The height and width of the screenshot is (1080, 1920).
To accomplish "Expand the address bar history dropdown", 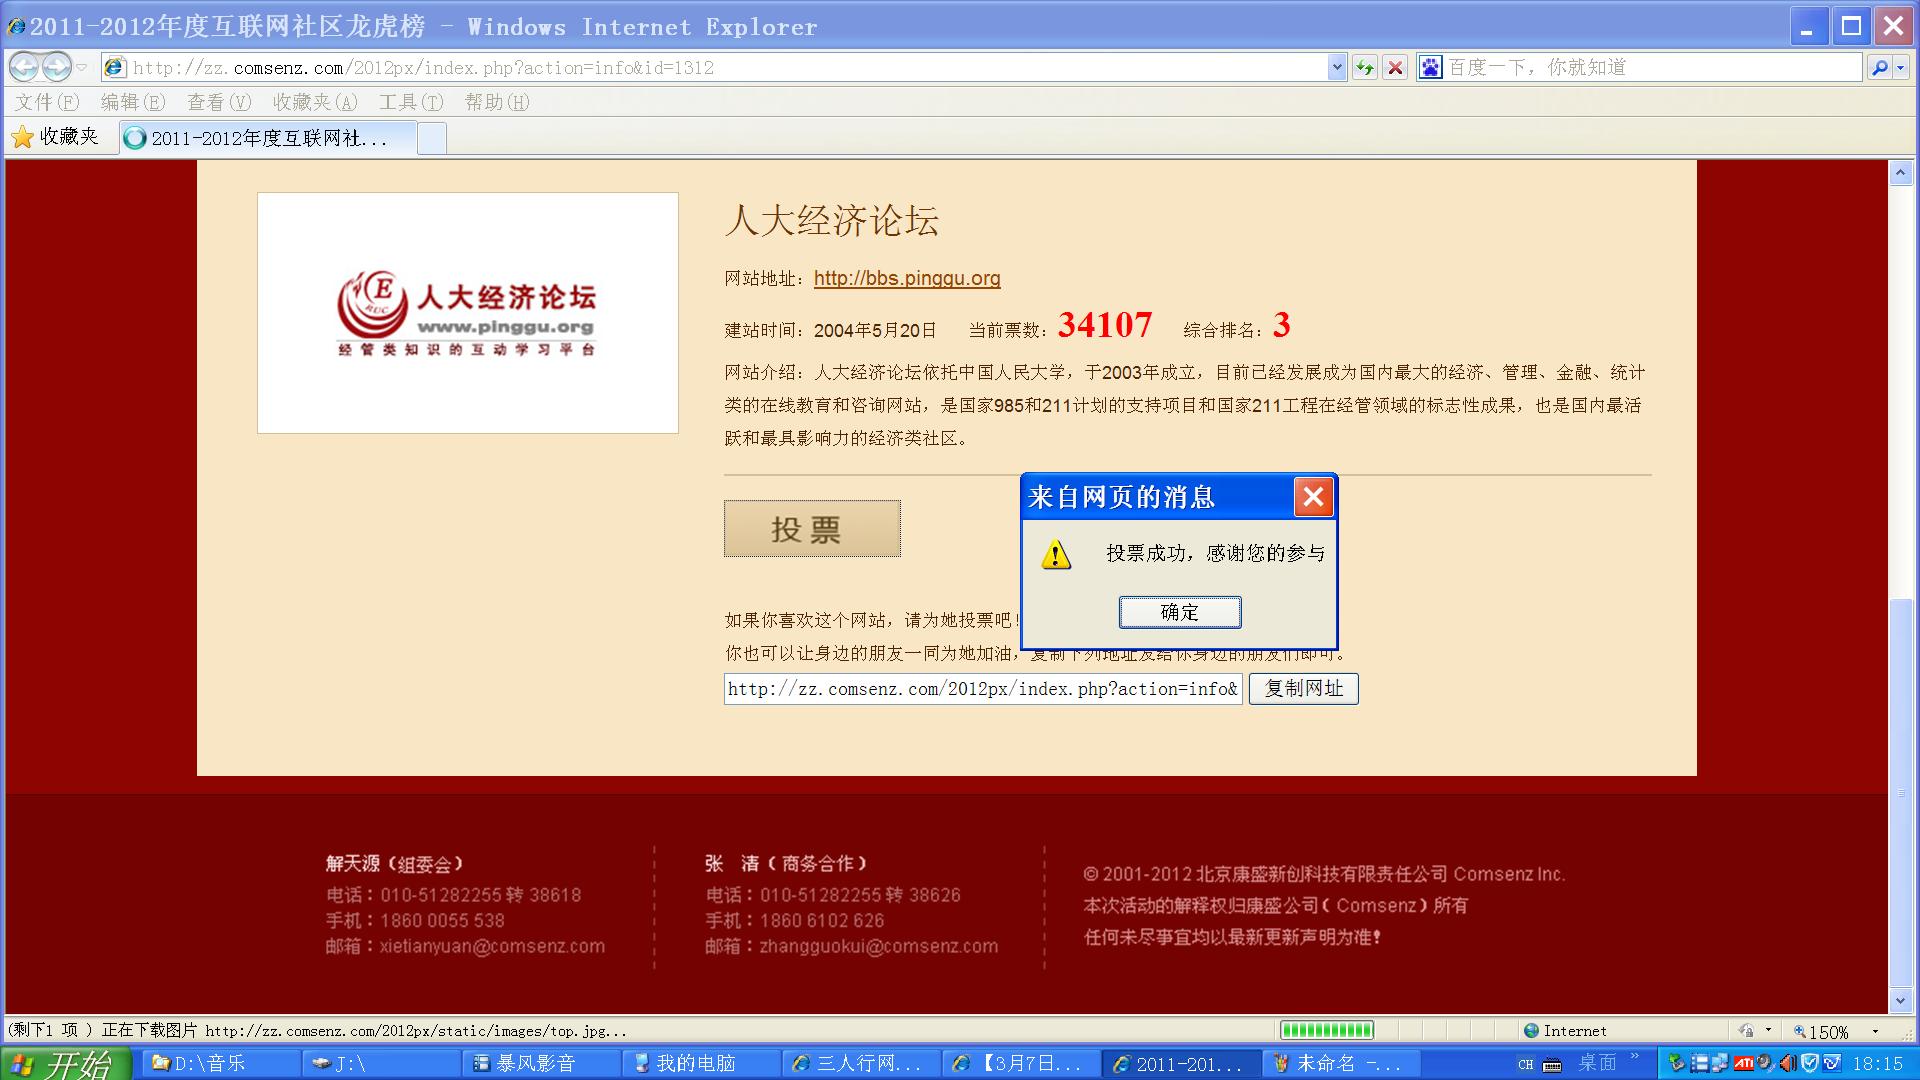I will [1337, 68].
